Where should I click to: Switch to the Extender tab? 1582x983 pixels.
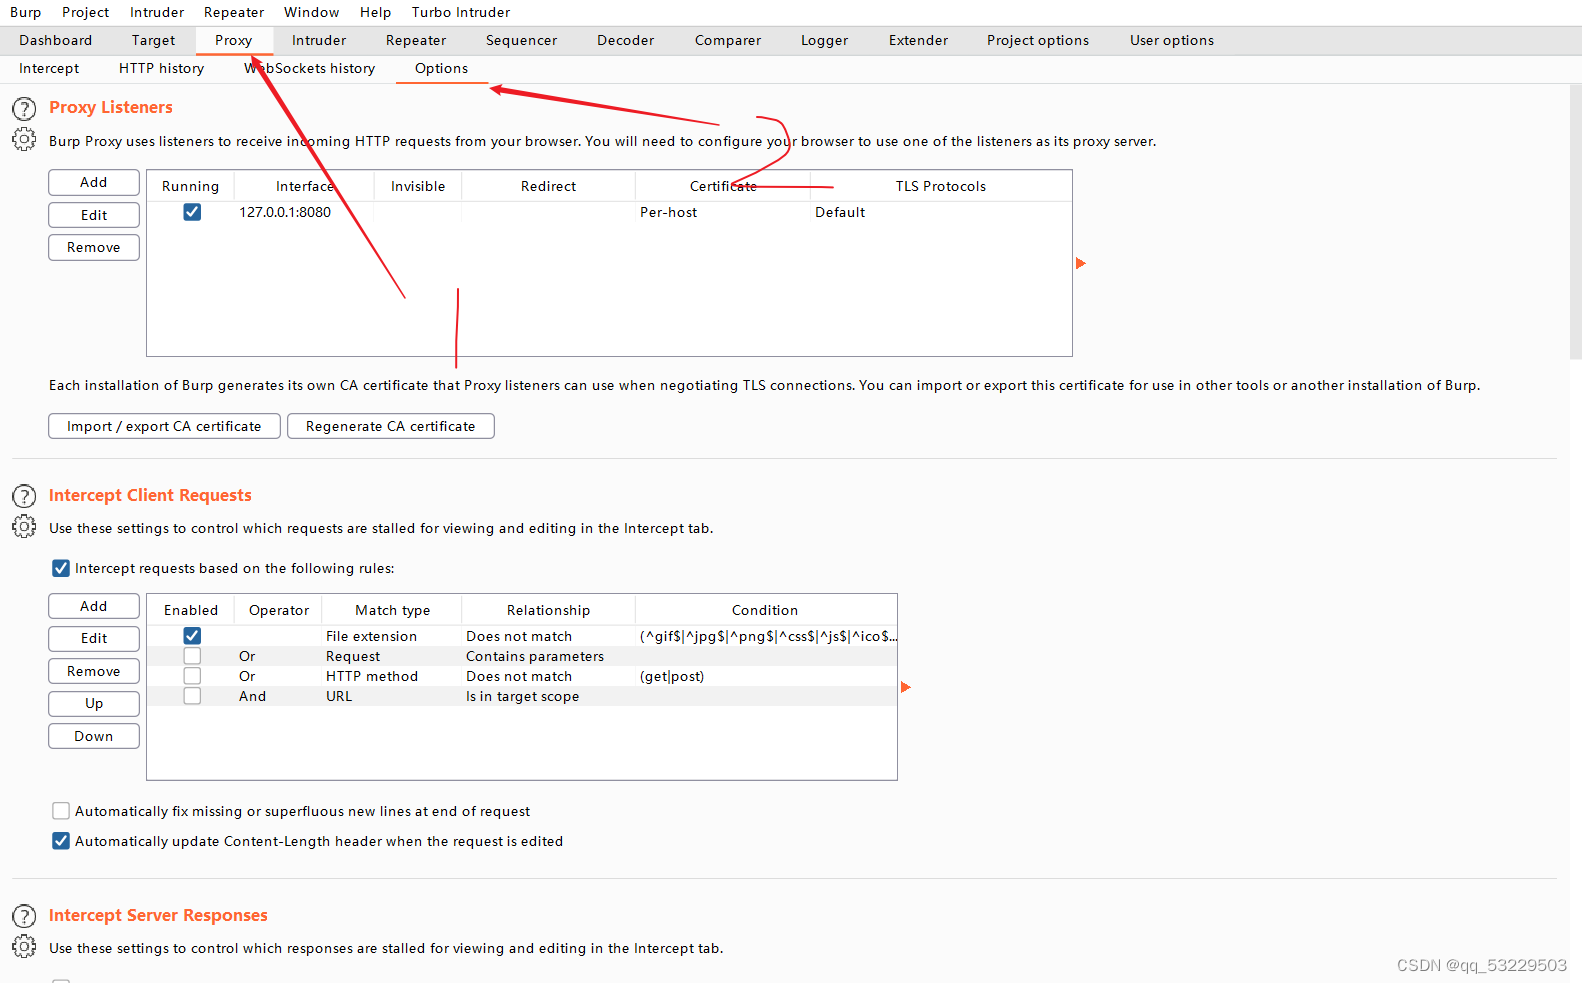tap(918, 40)
